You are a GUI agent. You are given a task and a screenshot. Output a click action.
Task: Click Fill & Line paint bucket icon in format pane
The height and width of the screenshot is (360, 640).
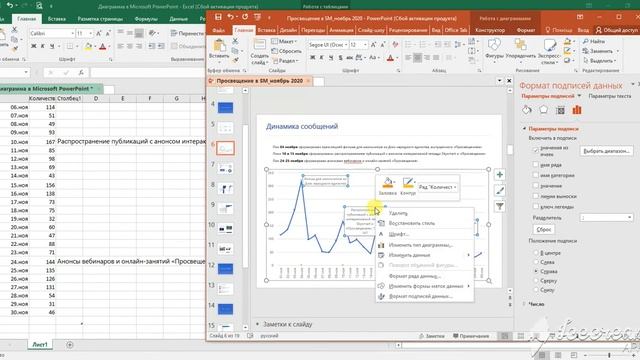click(x=527, y=110)
